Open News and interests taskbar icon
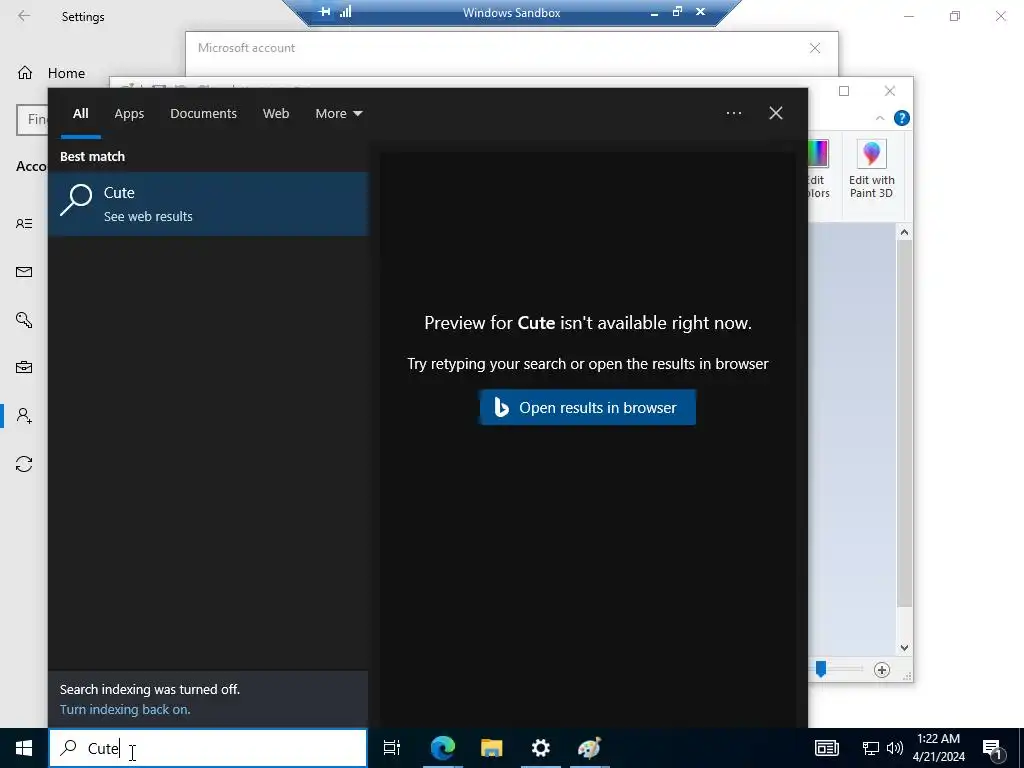 click(x=826, y=748)
